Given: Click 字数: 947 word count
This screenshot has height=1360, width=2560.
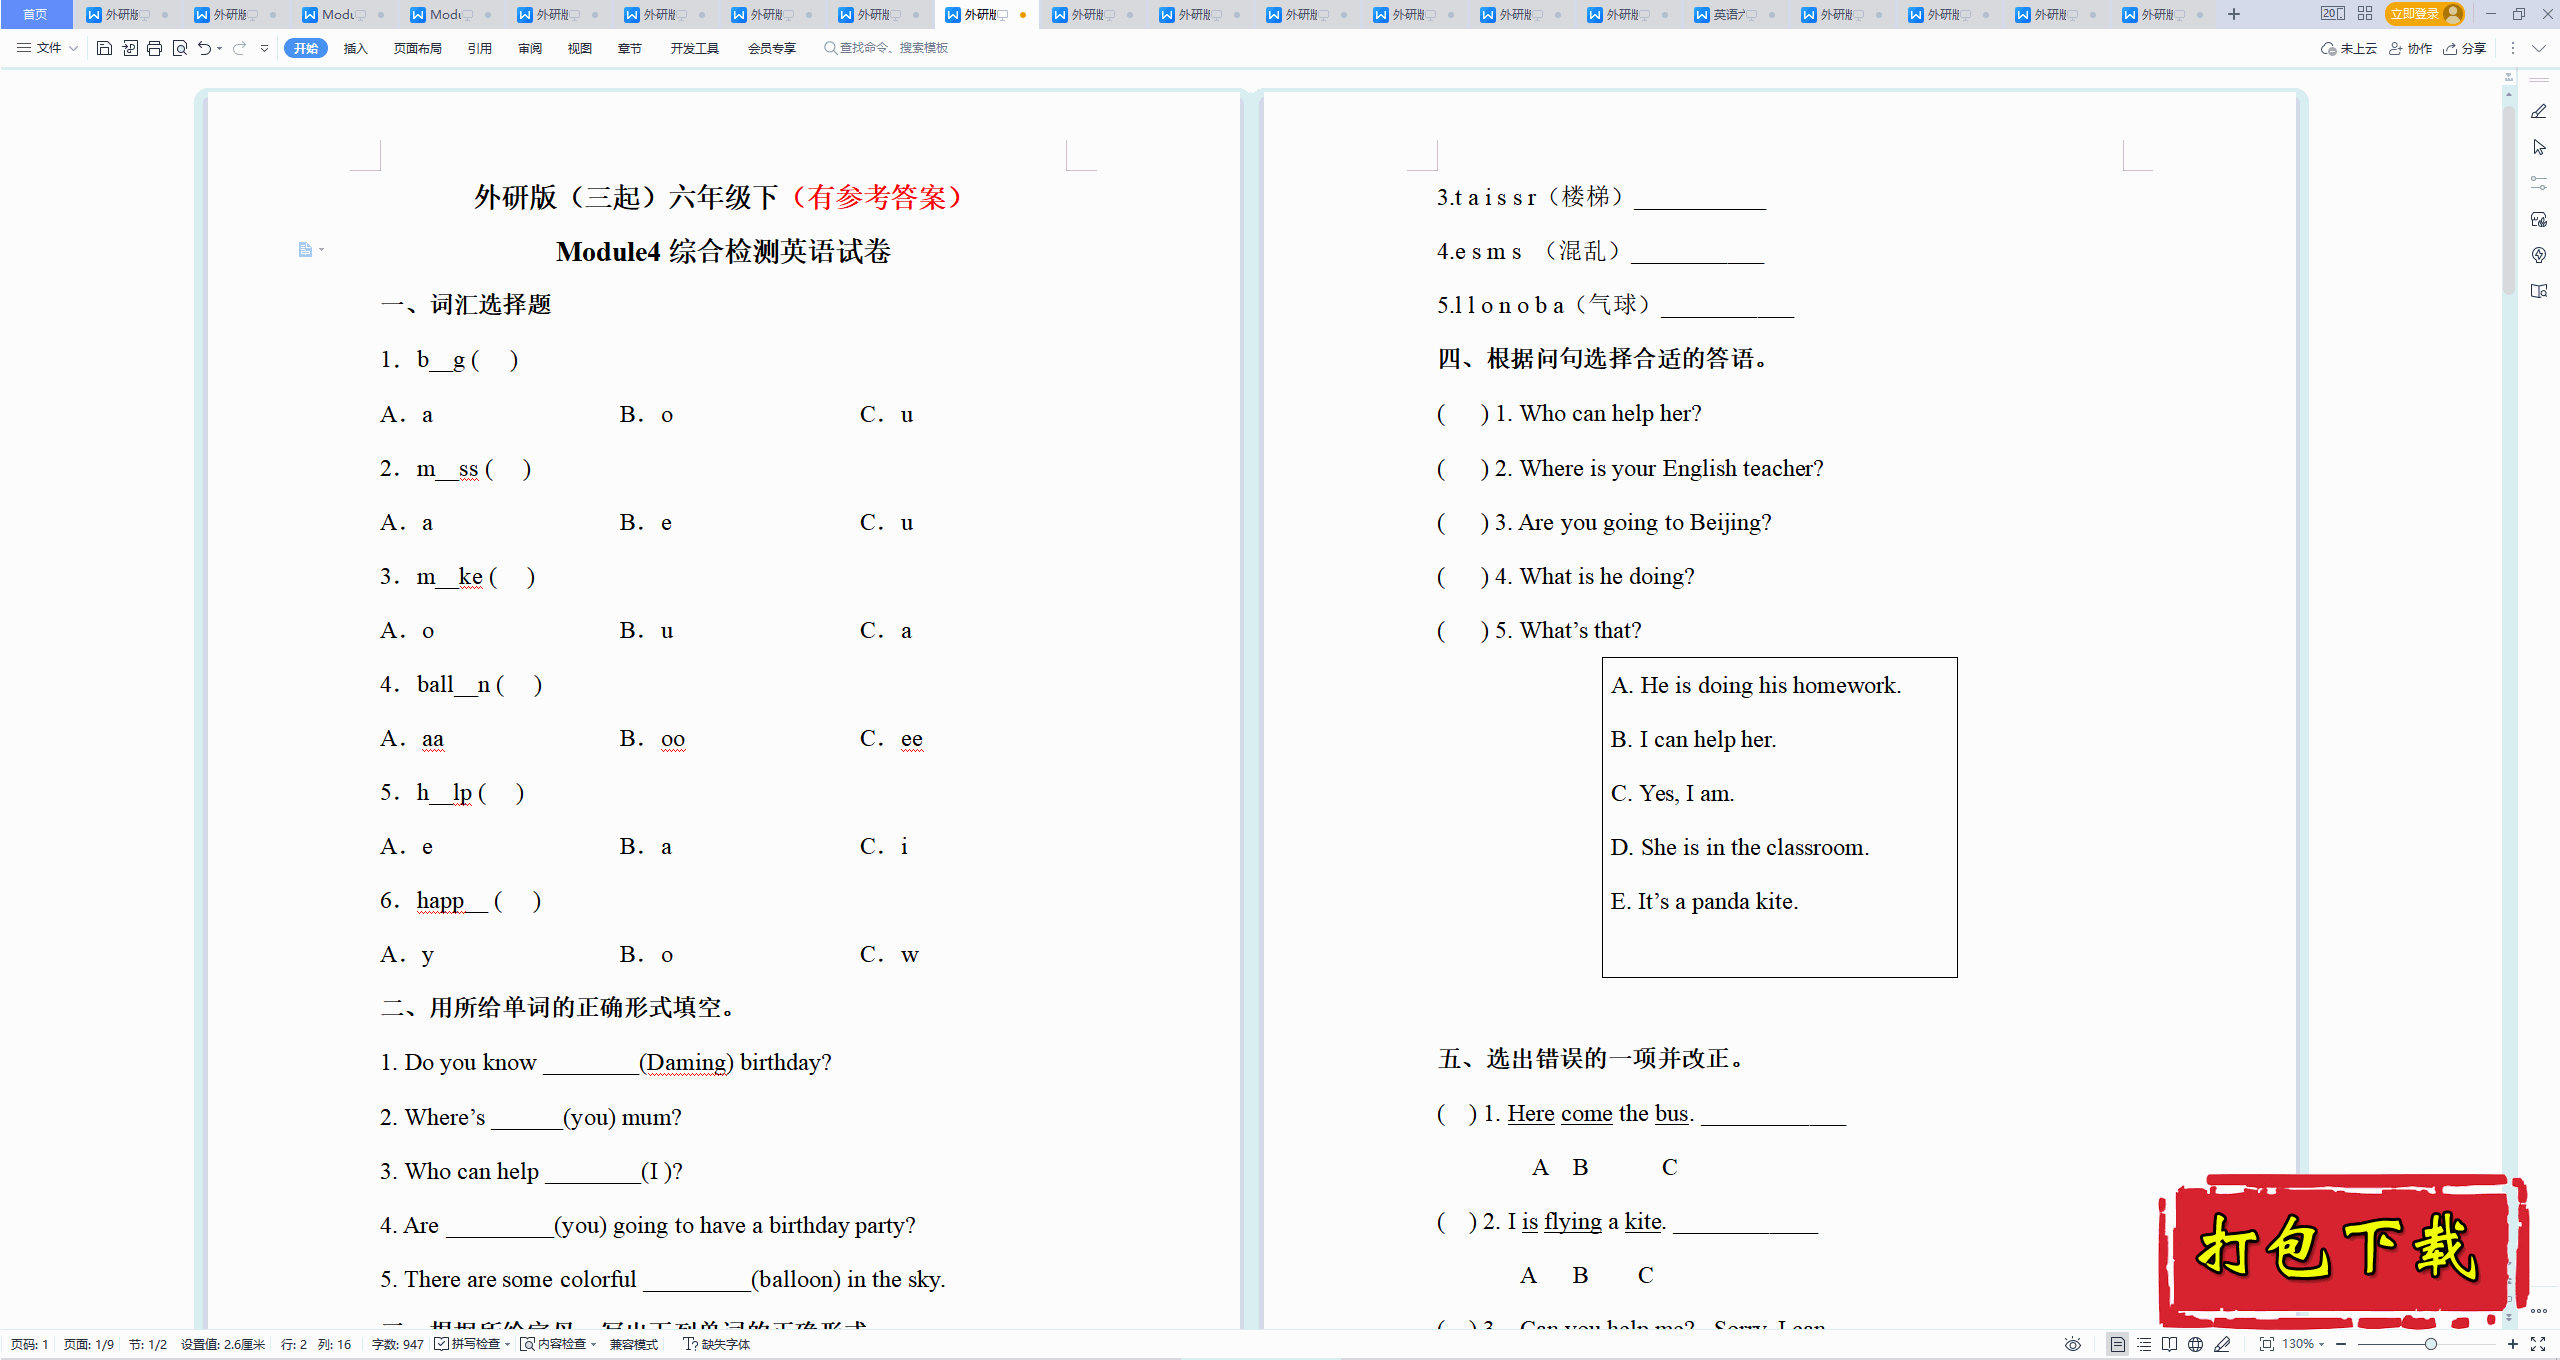Looking at the screenshot, I should click(398, 1344).
